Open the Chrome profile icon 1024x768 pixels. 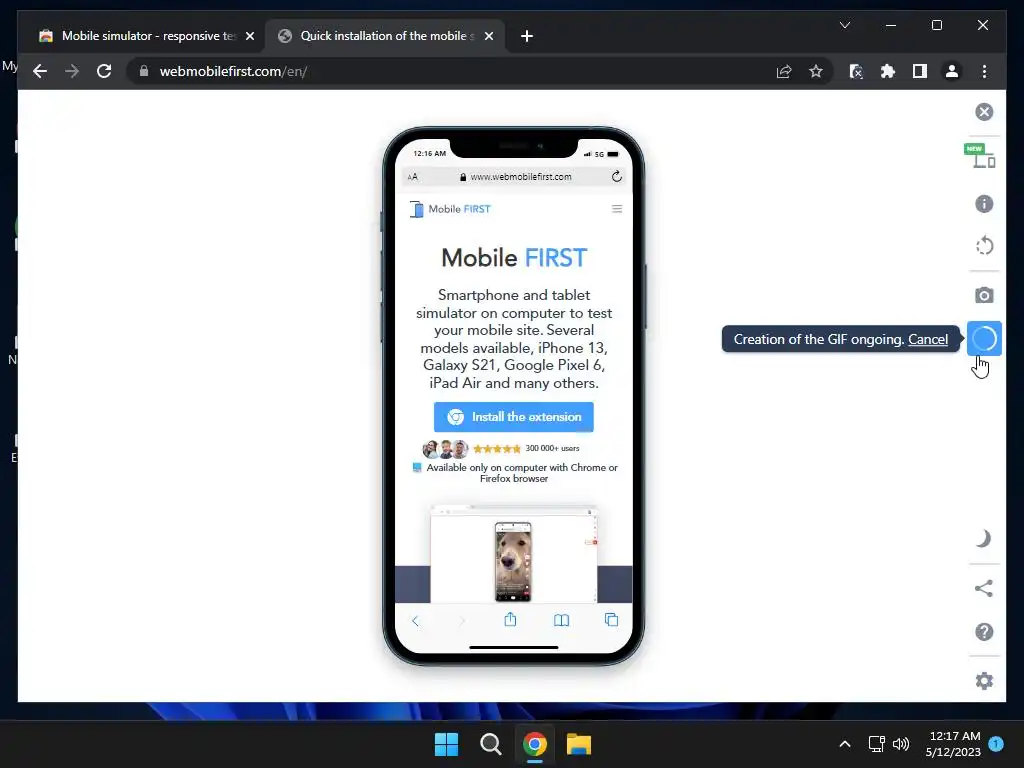click(952, 71)
